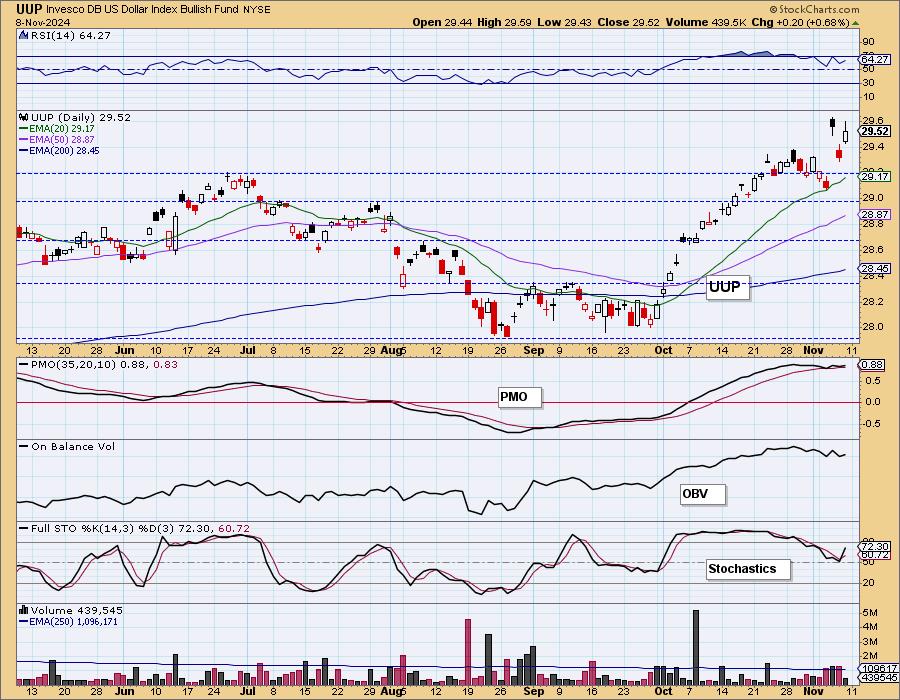Click the 439545 volume tag on the right axis
This screenshot has height=700, width=900.
876,678
